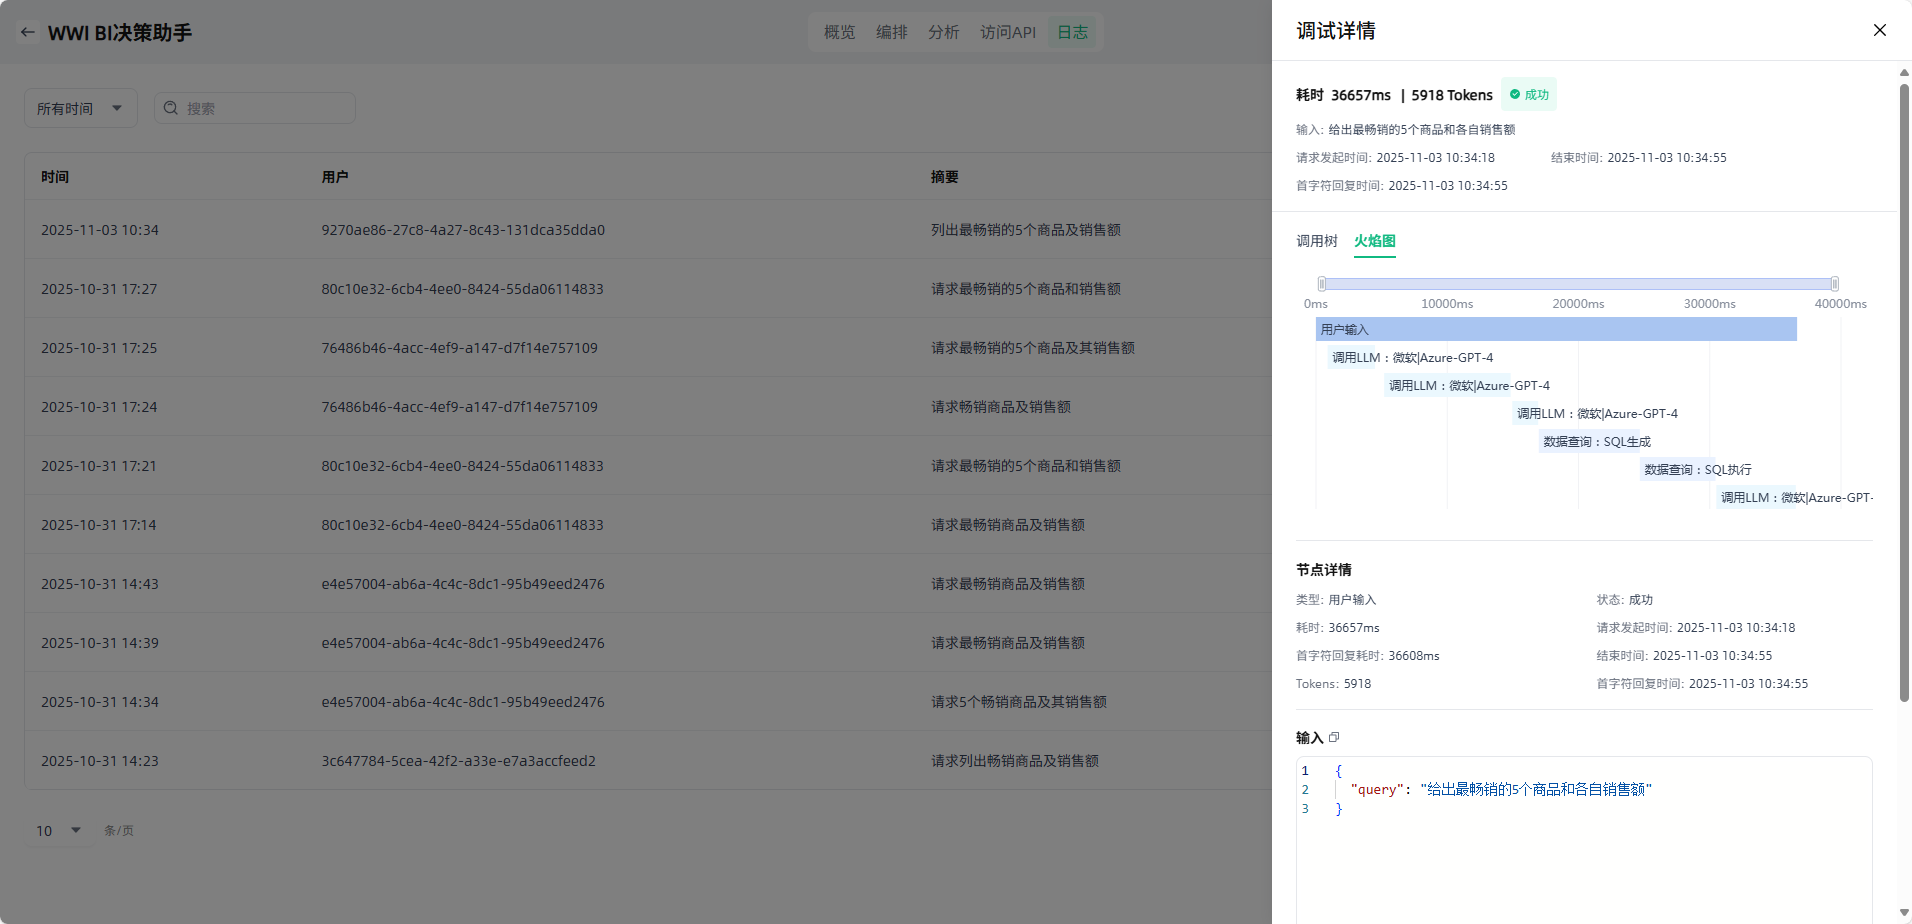Screen dimensions: 1912x924
Task: Click the left handle of timeline range slider
Action: click(1322, 284)
